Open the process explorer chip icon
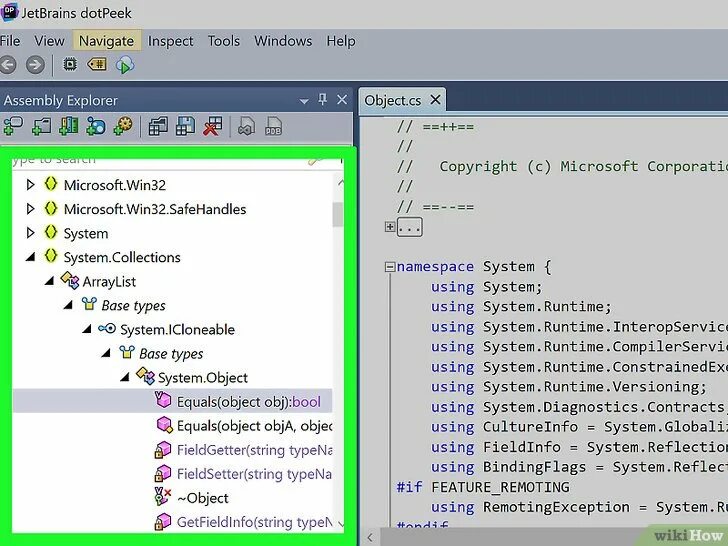This screenshot has height=546, width=728. point(70,64)
